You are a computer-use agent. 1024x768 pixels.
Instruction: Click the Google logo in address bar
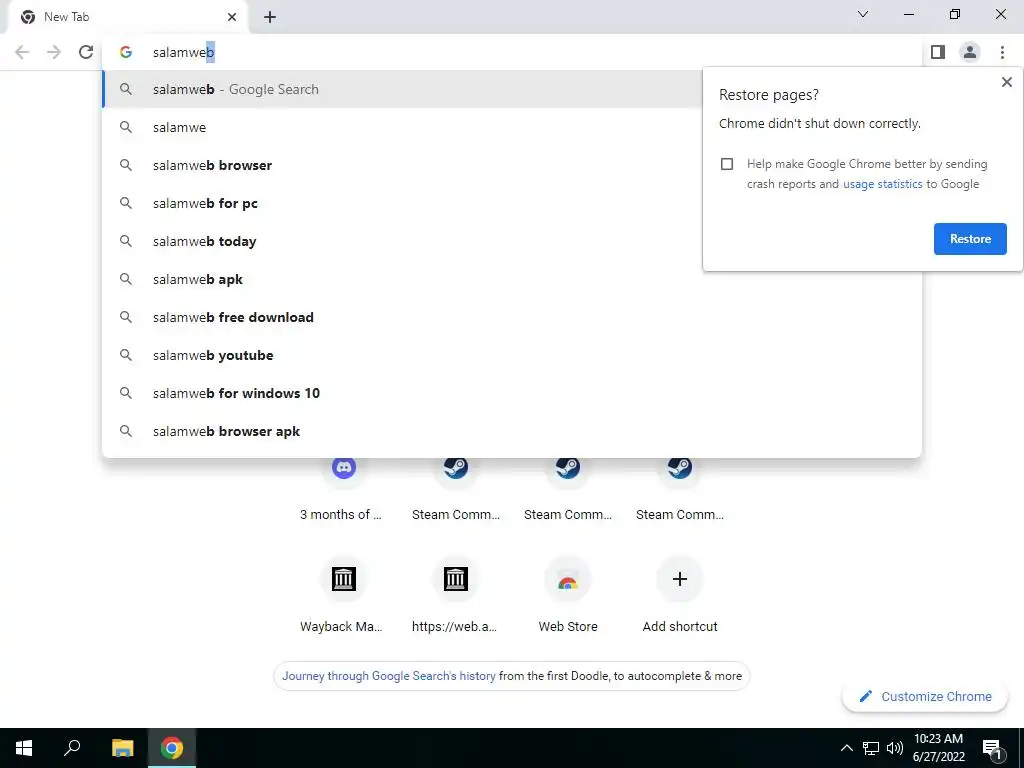[126, 52]
